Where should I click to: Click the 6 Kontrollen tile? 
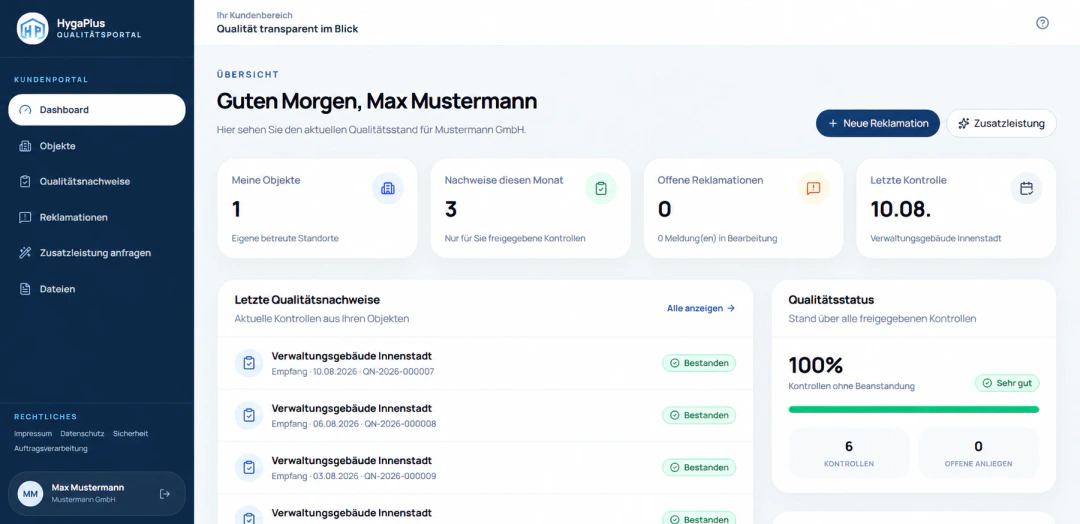pos(849,453)
